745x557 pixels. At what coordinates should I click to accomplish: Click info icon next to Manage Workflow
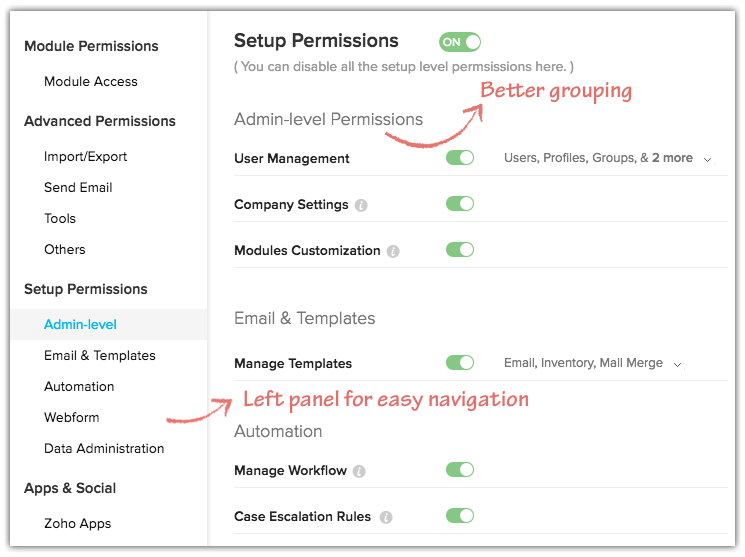(359, 471)
